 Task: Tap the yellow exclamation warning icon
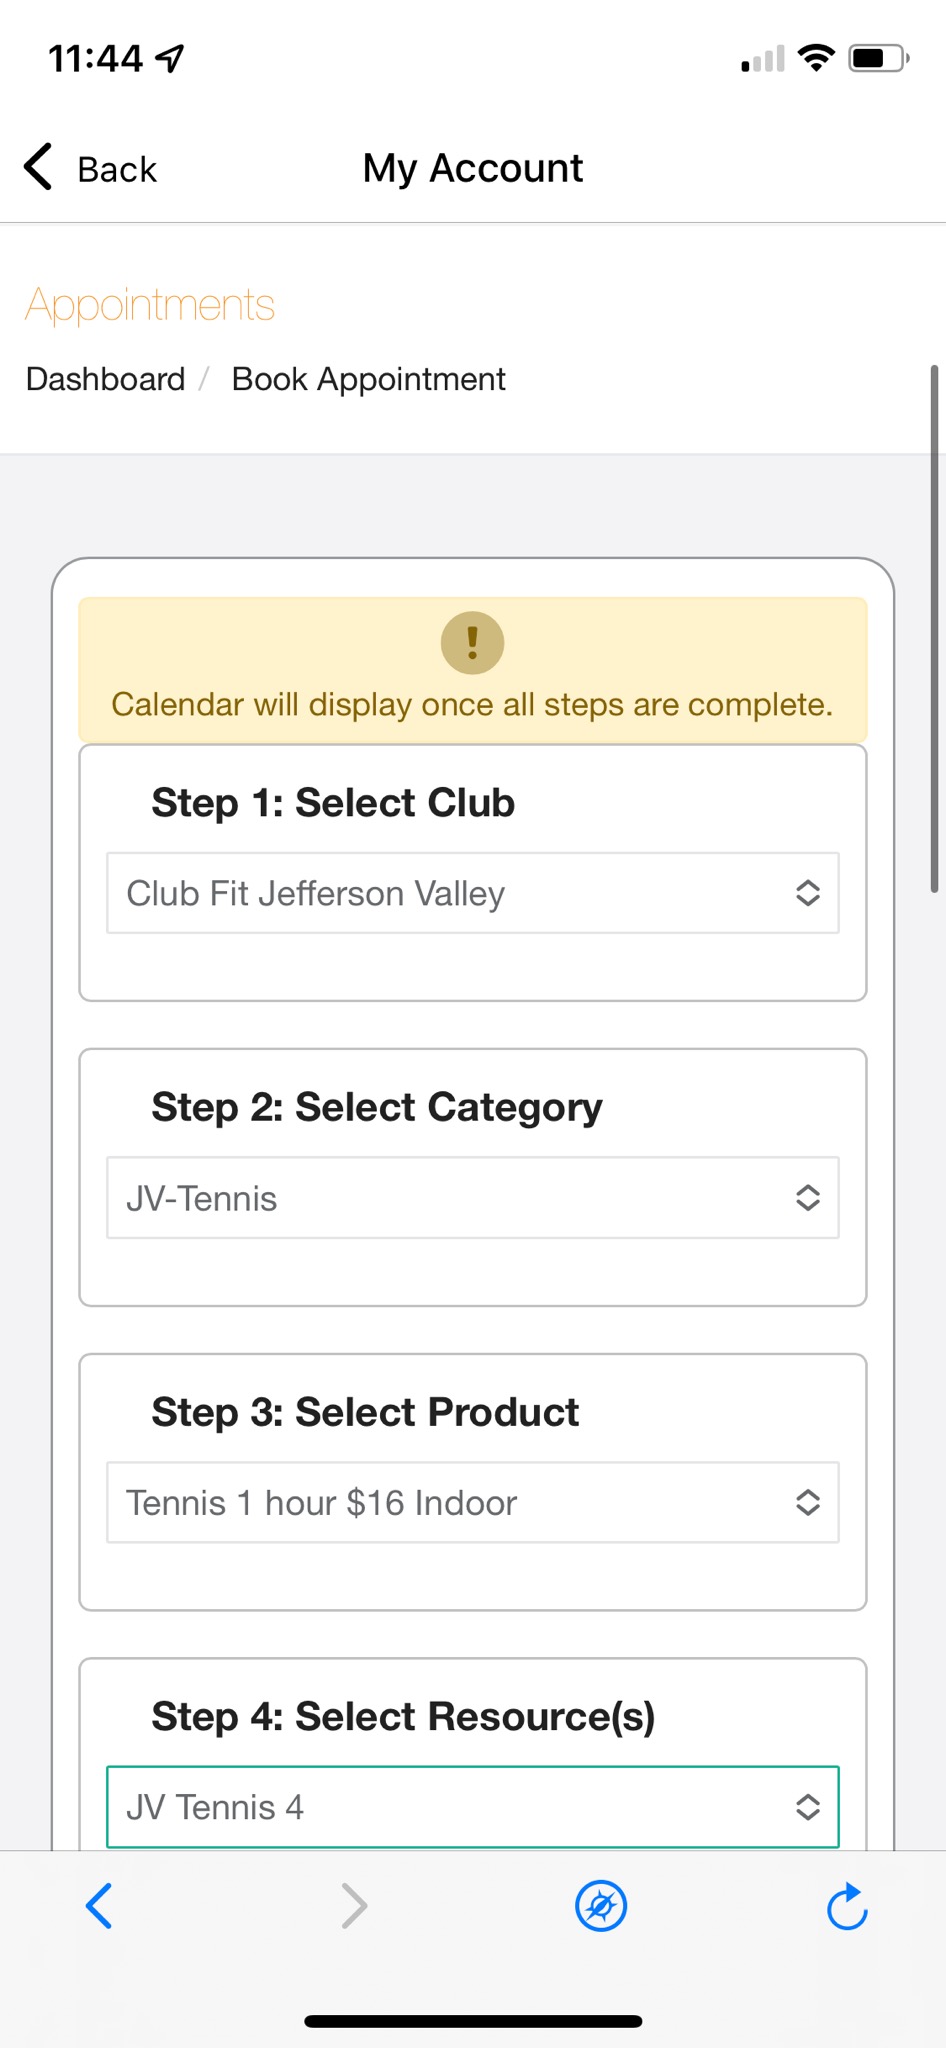(x=472, y=643)
